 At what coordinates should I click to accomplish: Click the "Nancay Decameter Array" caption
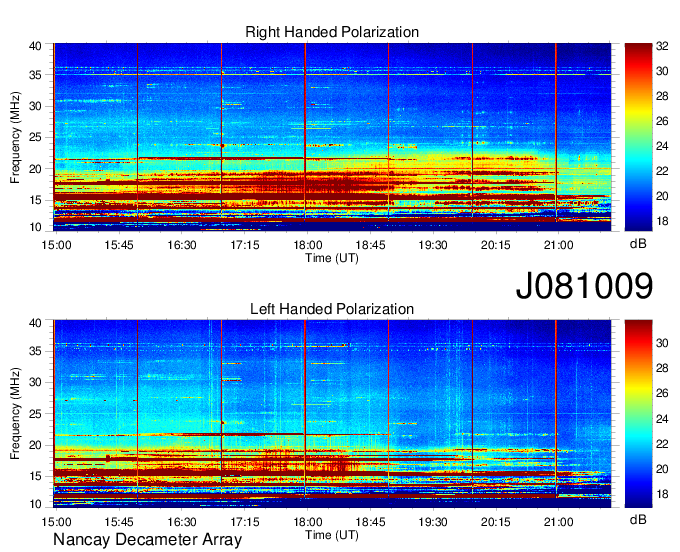[147, 540]
